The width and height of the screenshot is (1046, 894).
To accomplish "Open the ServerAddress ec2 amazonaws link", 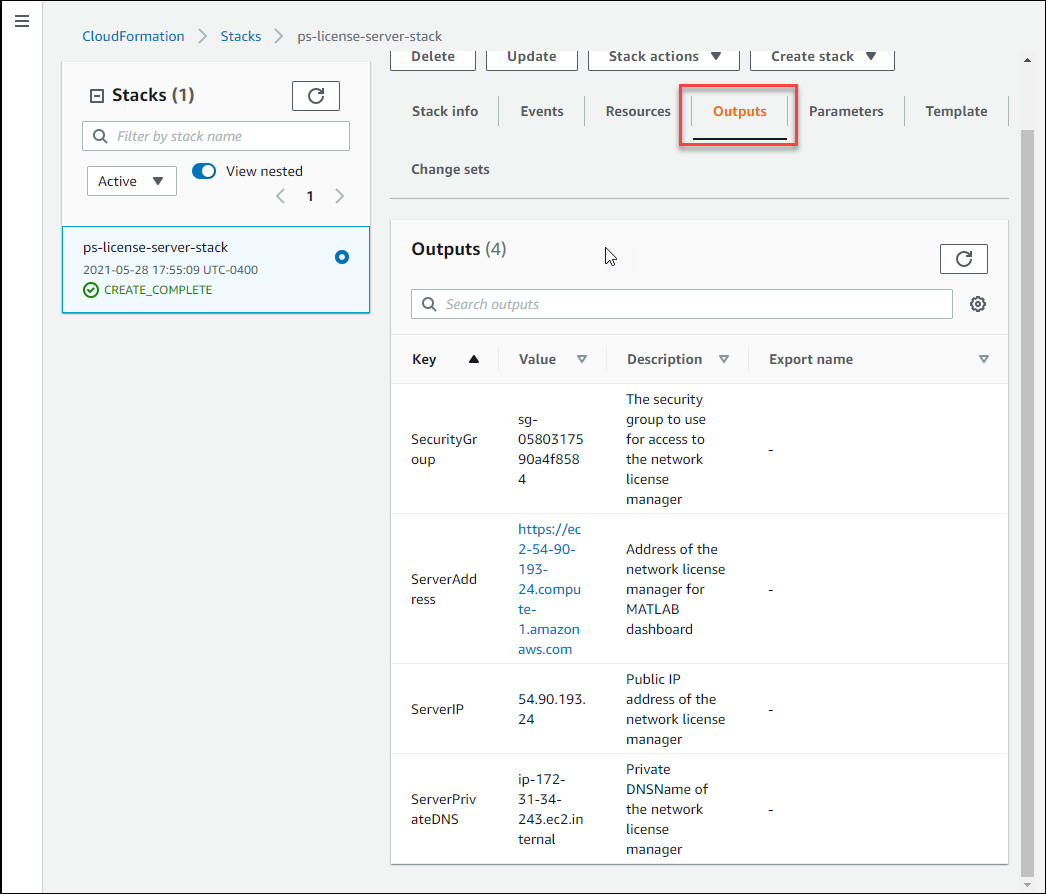I will 549,589.
